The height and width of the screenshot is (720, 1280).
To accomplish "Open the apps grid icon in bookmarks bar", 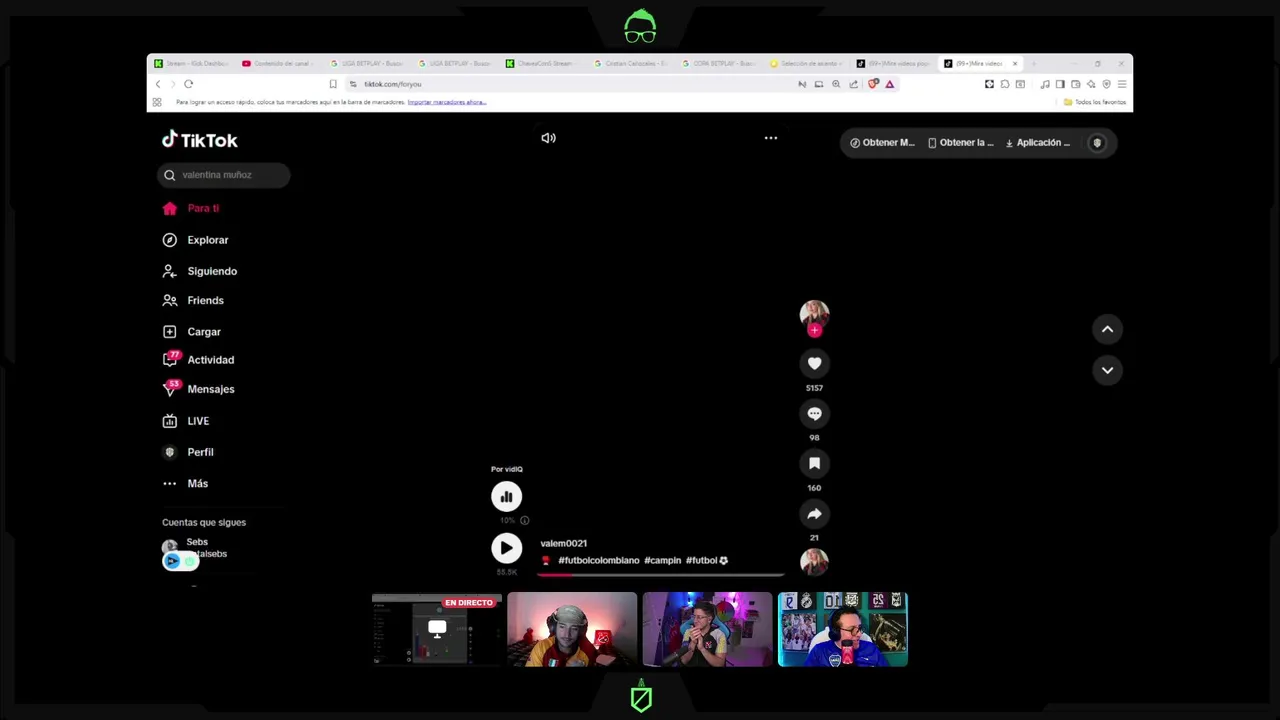I will [157, 102].
